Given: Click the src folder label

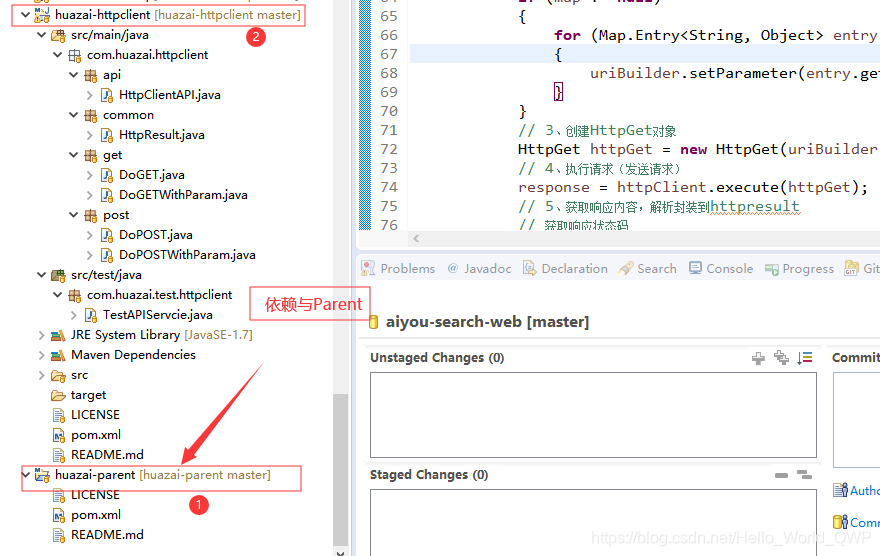Looking at the screenshot, I should pyautogui.click(x=80, y=375).
